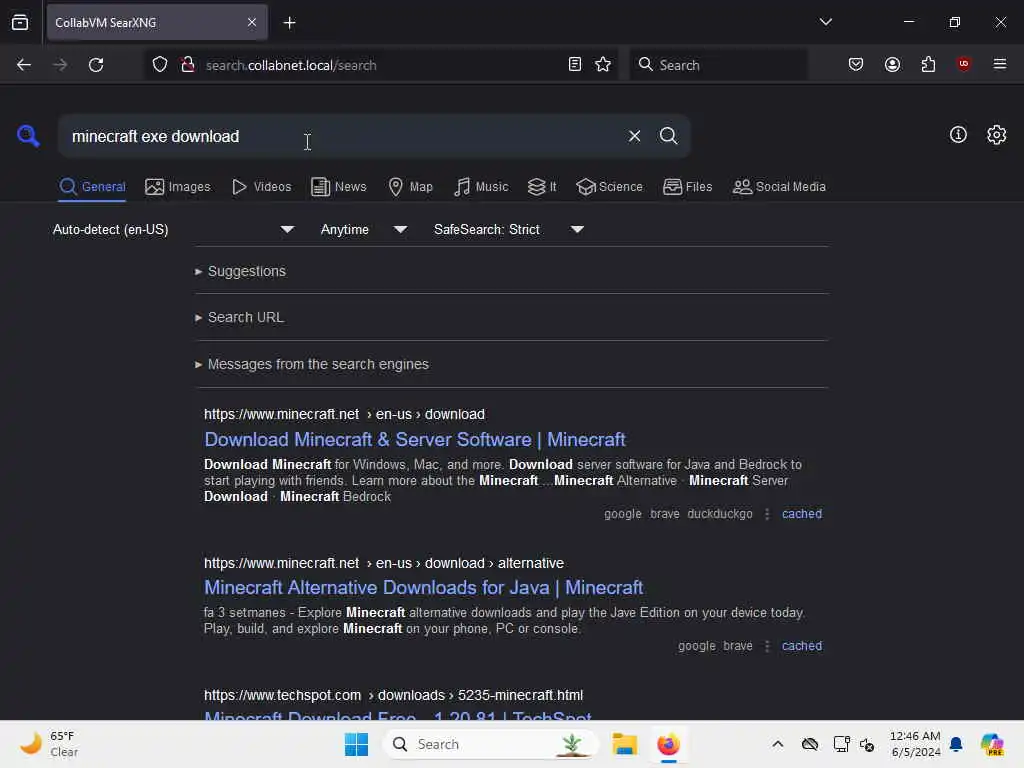Open Extensions puzzle icon
1024x768 pixels.
928,64
